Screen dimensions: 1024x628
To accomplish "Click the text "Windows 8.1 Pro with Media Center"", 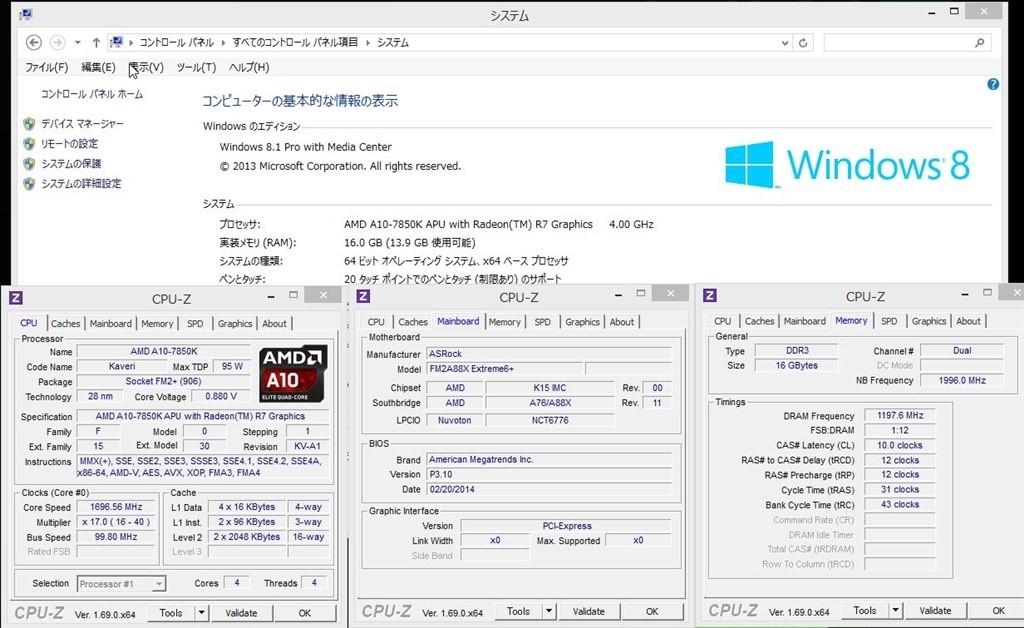I will [306, 147].
